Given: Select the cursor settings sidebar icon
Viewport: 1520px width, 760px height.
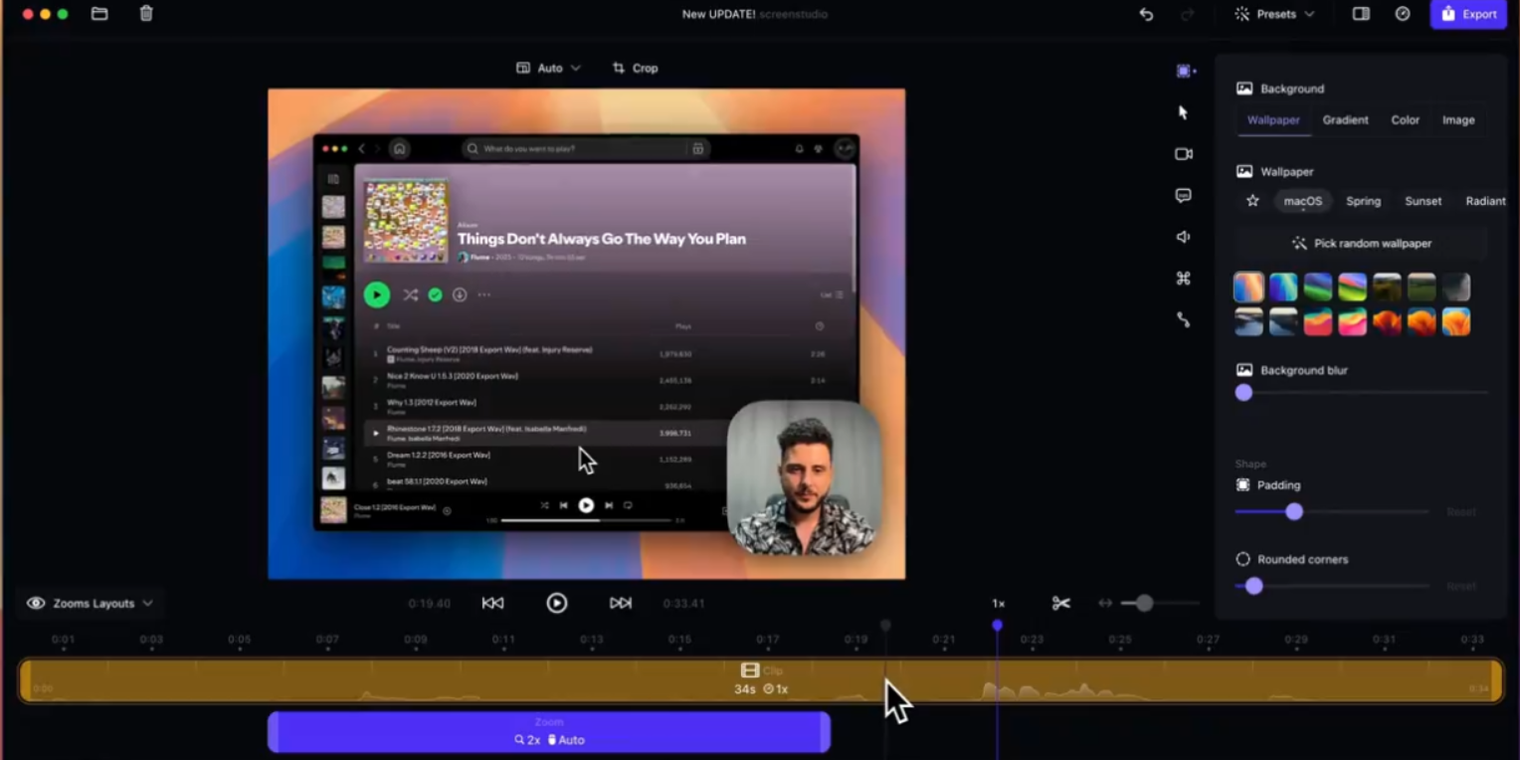Looking at the screenshot, I should 1183,113.
